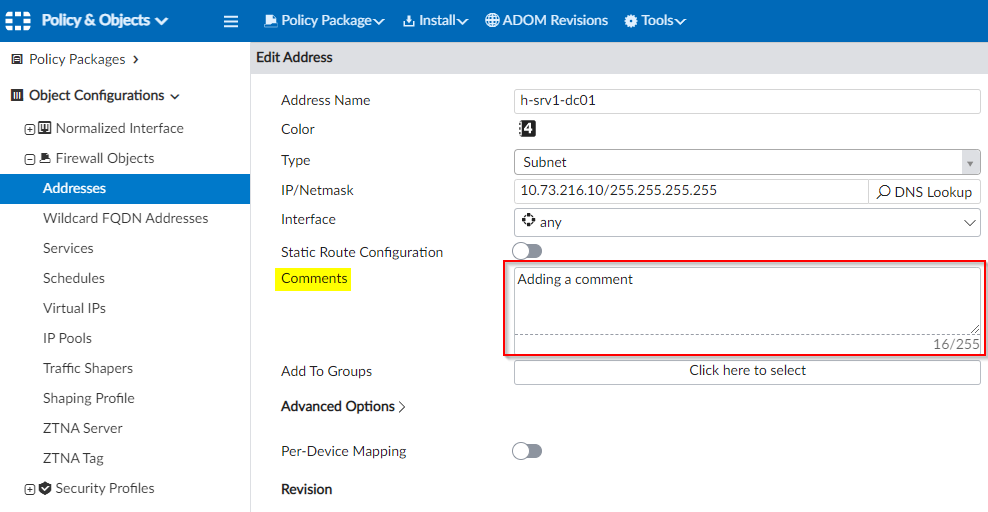Click the Add To Groups selector
988x512 pixels.
click(x=746, y=371)
